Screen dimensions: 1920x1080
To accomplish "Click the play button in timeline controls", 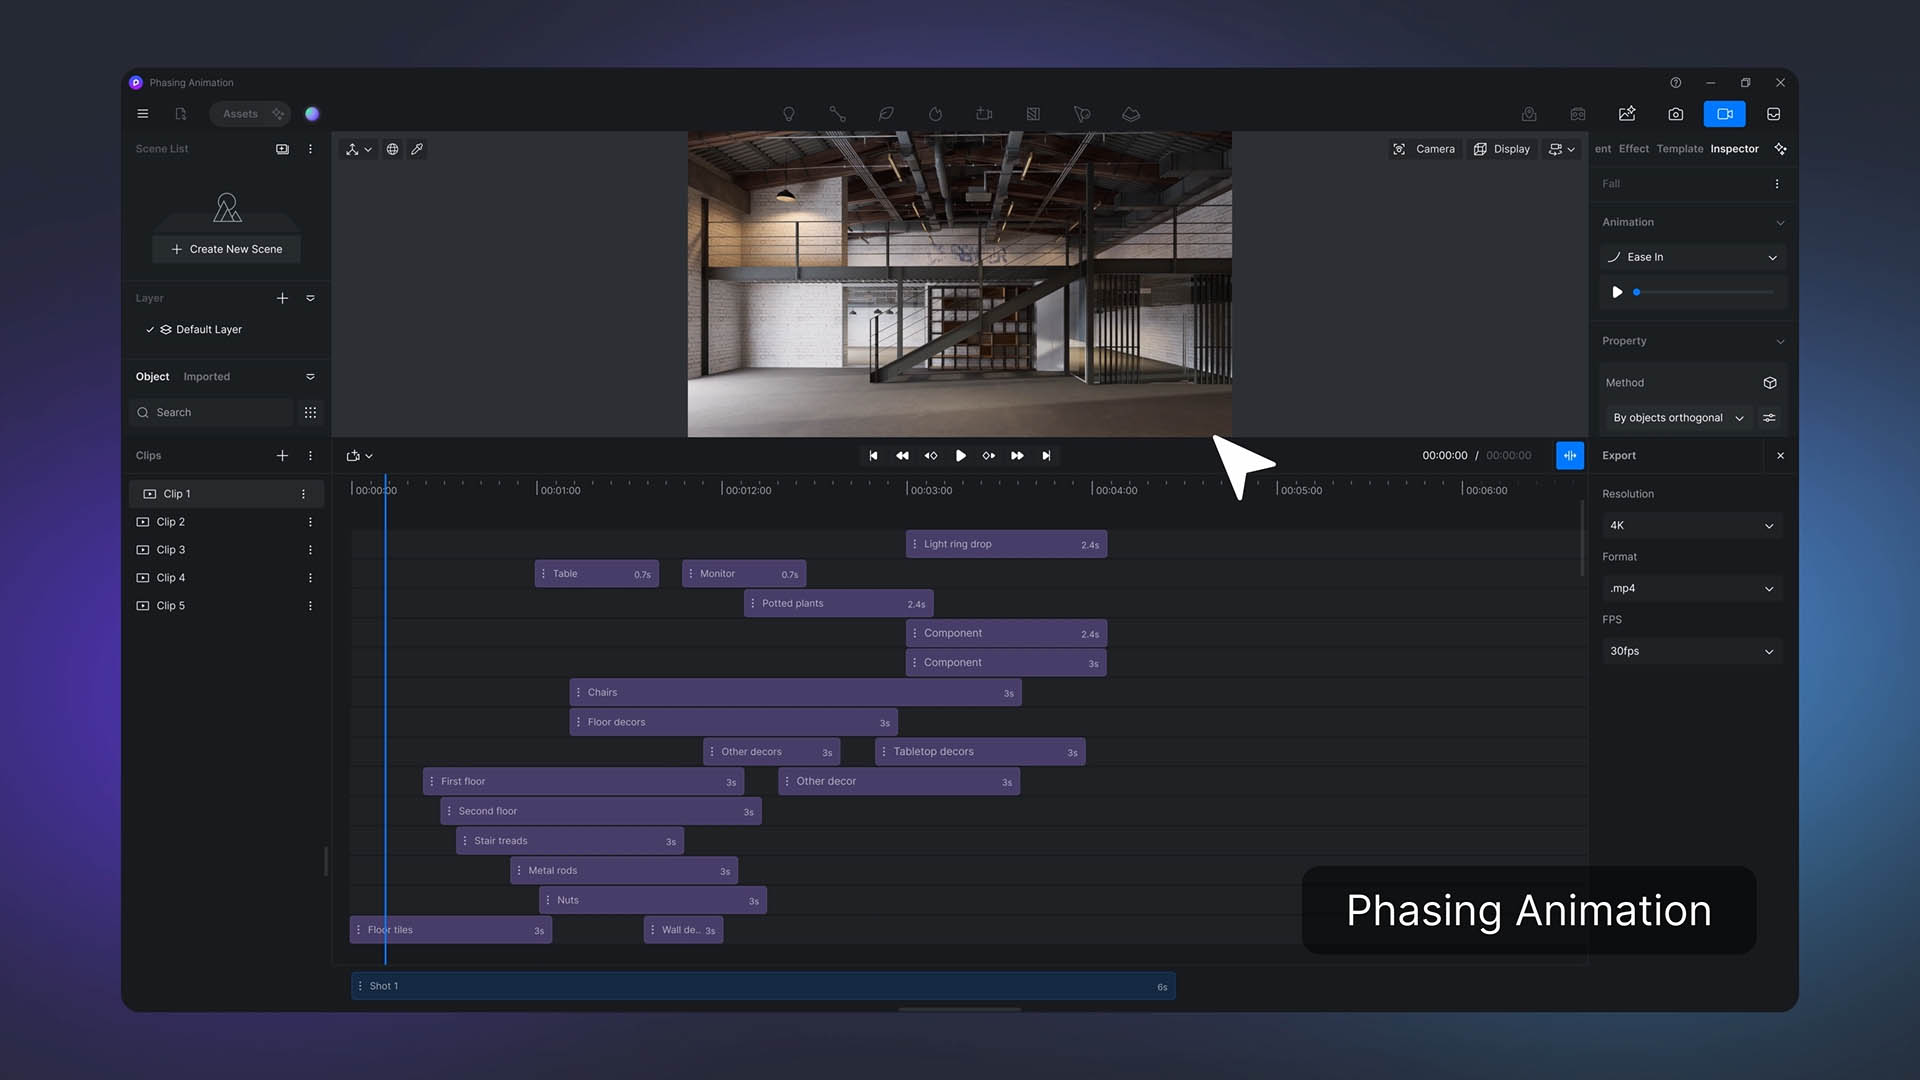I will pos(960,456).
